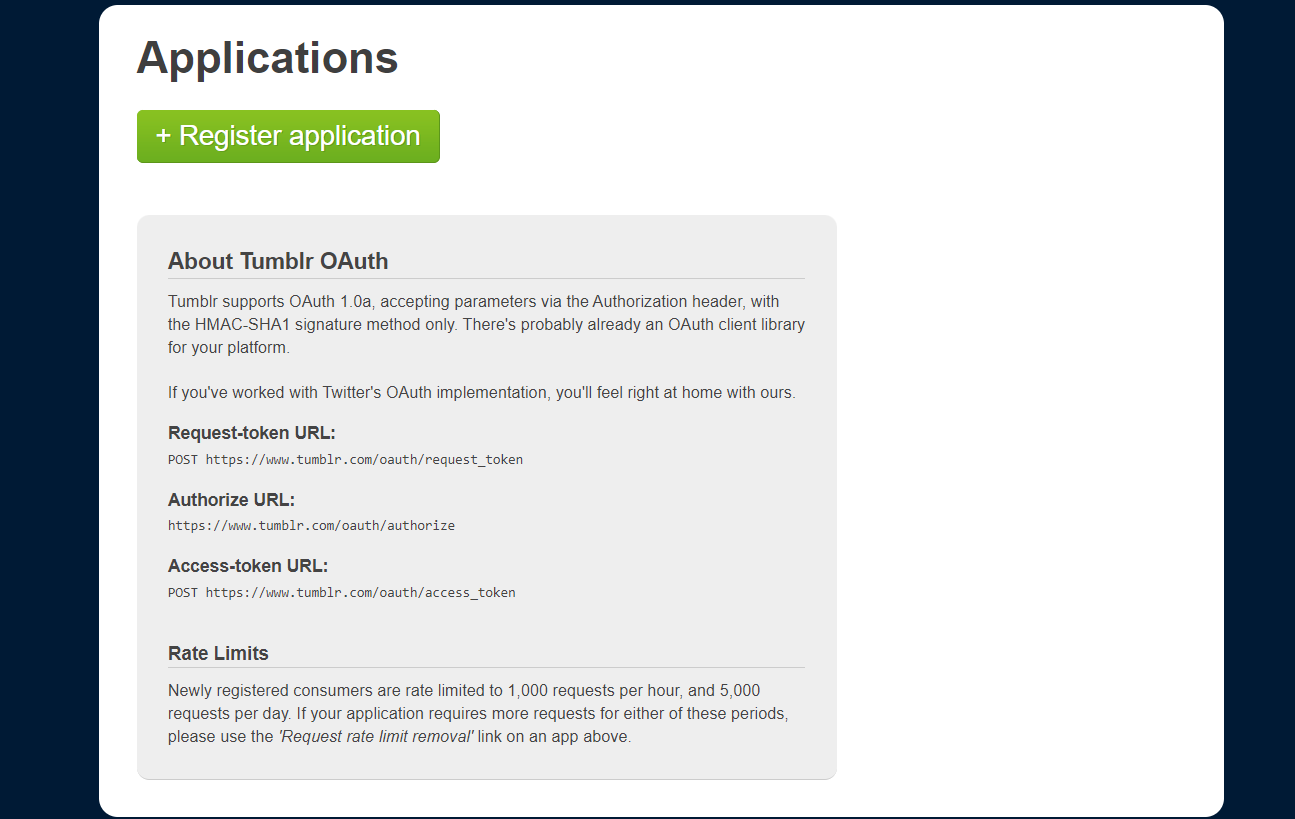
Task: Click the About Tumblr OAuth heading
Action: (278, 261)
